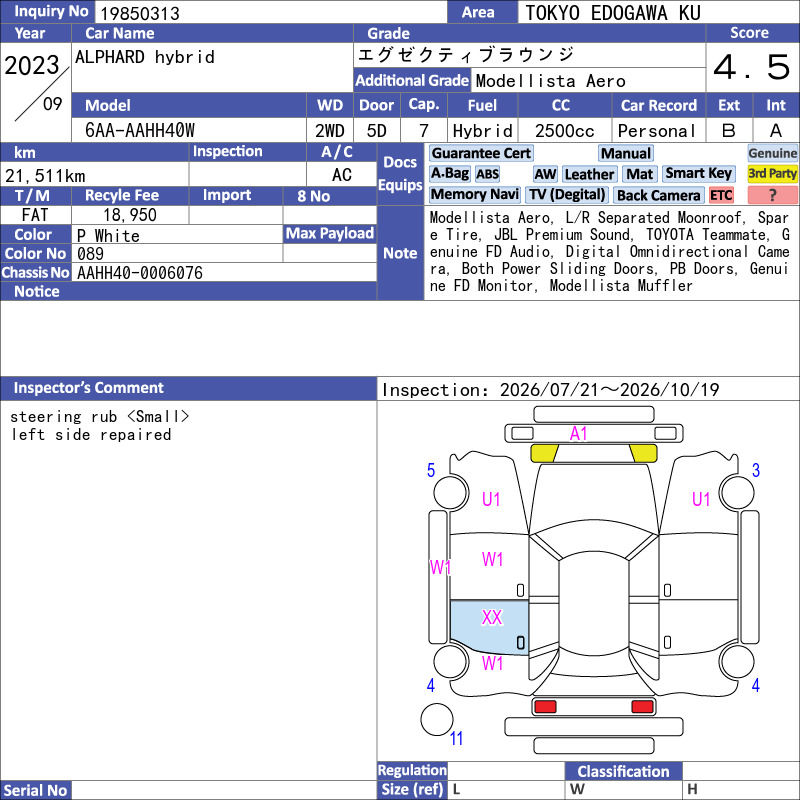Click the W1 mark on the left side sill
800x800 pixels.
point(440,567)
